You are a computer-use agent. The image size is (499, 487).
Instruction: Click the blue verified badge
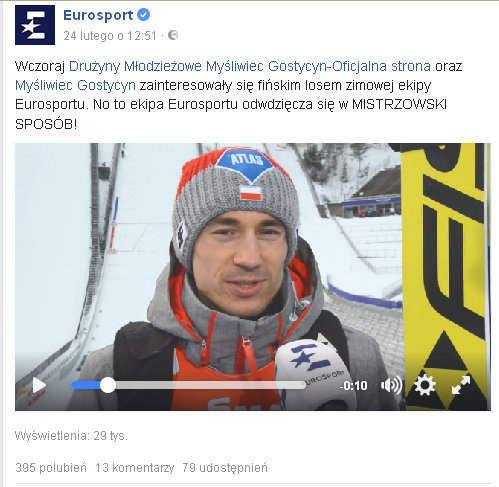coord(144,15)
